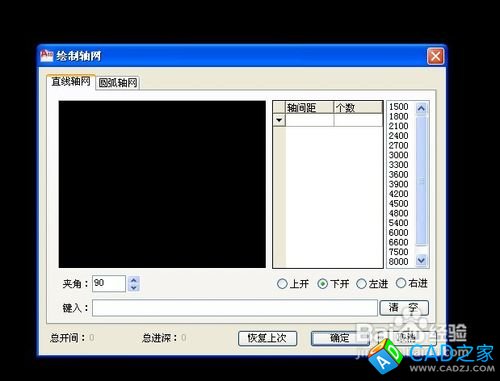Click the black axis grid preview area

tap(162, 184)
